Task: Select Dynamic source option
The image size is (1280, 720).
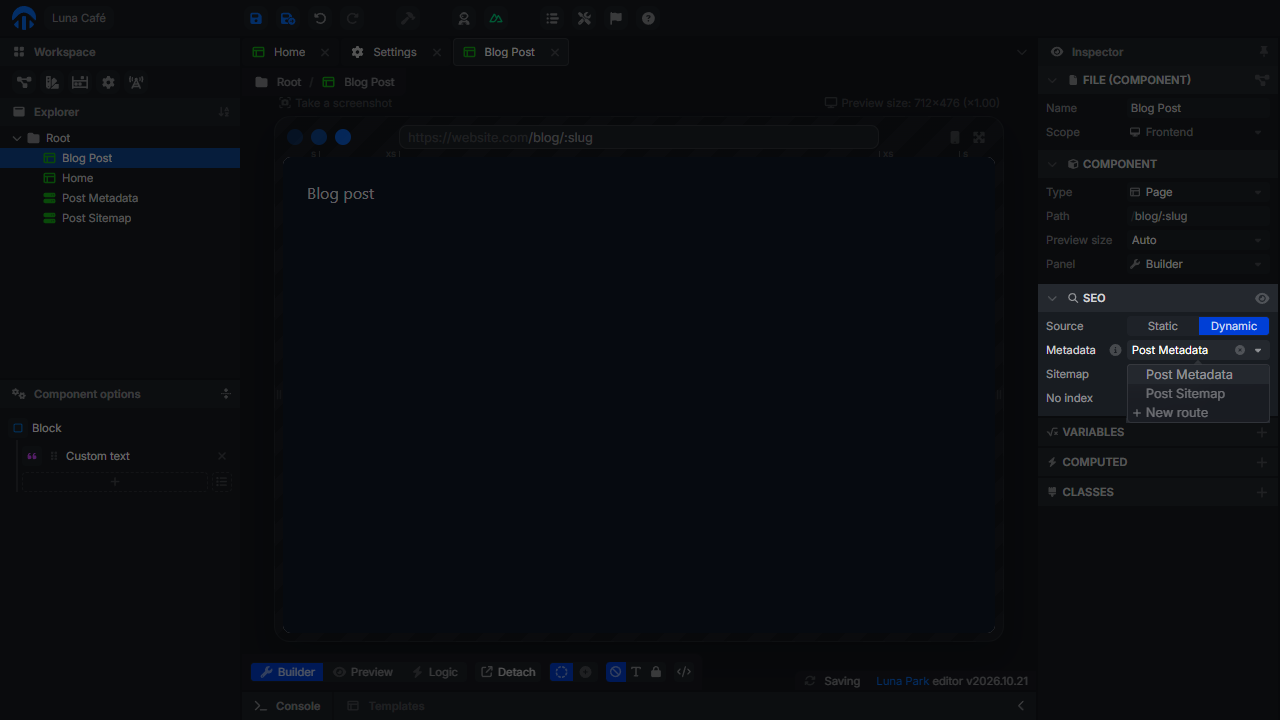Action: [1234, 326]
